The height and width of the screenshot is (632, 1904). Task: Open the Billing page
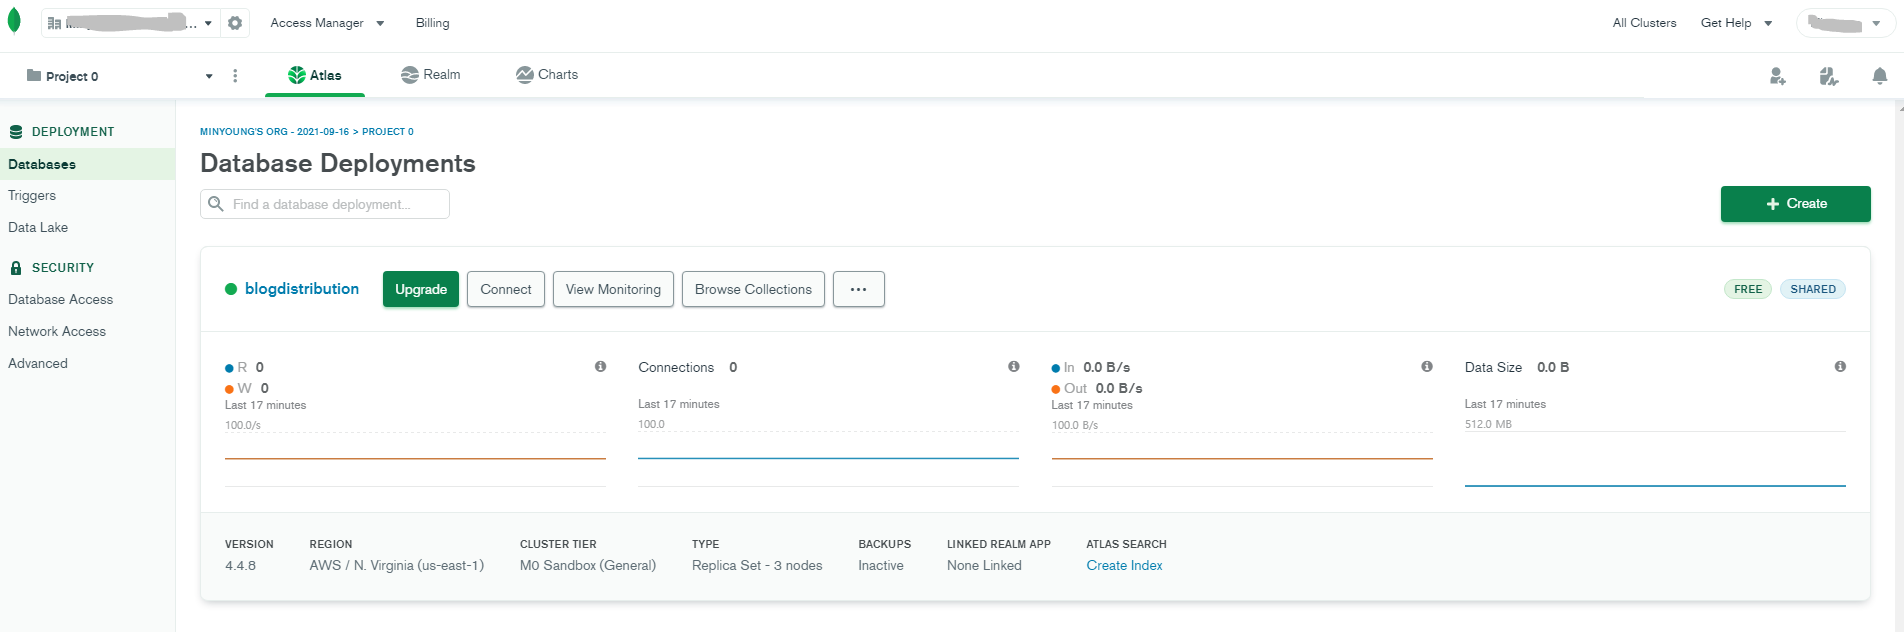pos(432,23)
